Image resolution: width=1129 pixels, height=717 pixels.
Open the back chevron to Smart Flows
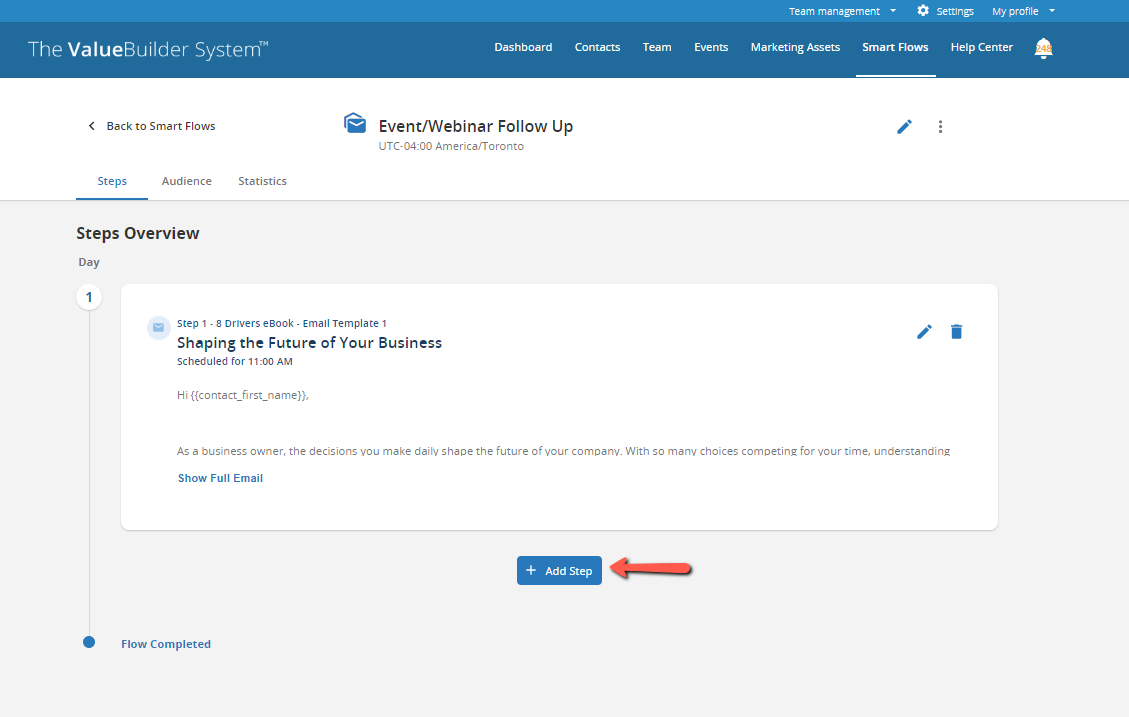point(91,126)
